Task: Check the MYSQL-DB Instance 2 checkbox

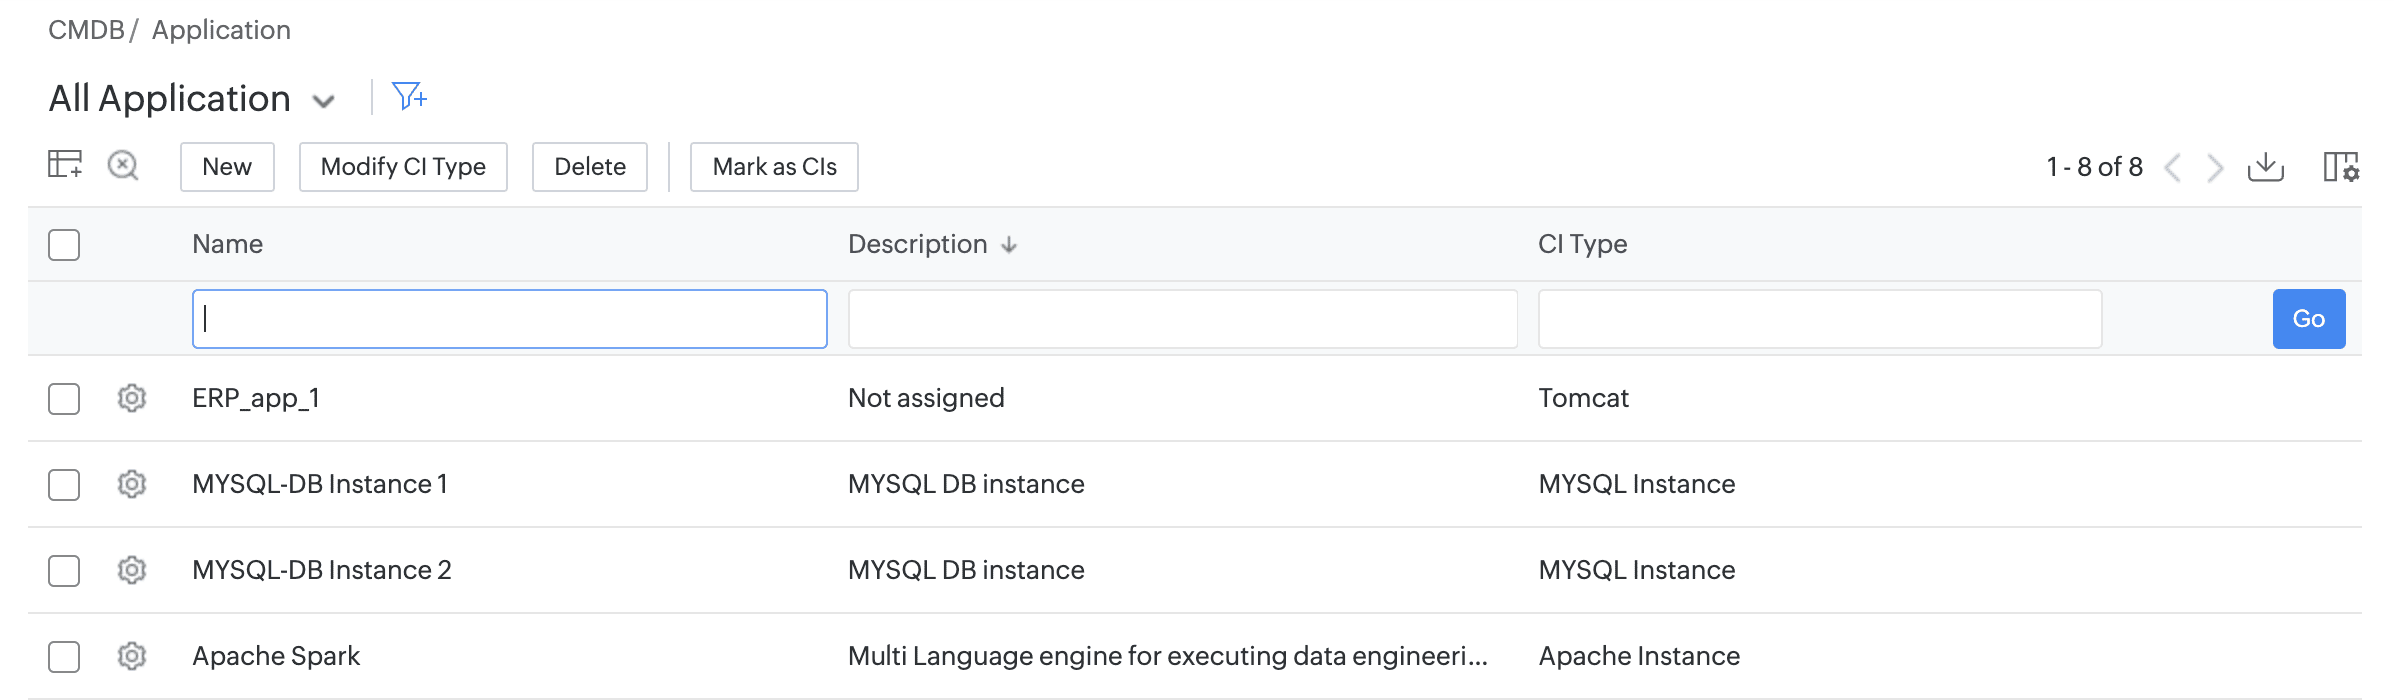Action: pyautogui.click(x=64, y=570)
